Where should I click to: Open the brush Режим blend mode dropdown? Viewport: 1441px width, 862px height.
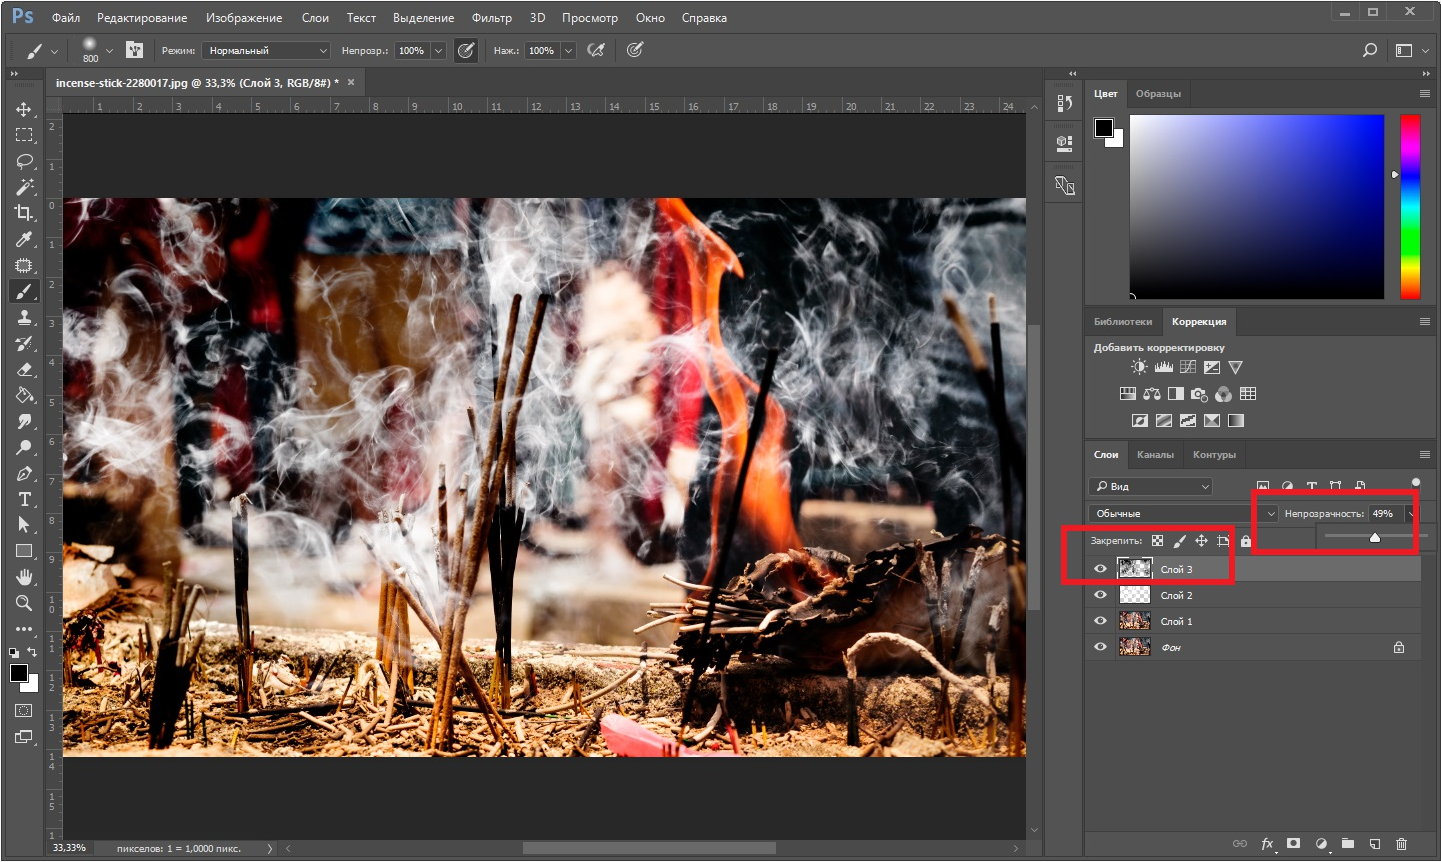click(x=266, y=50)
